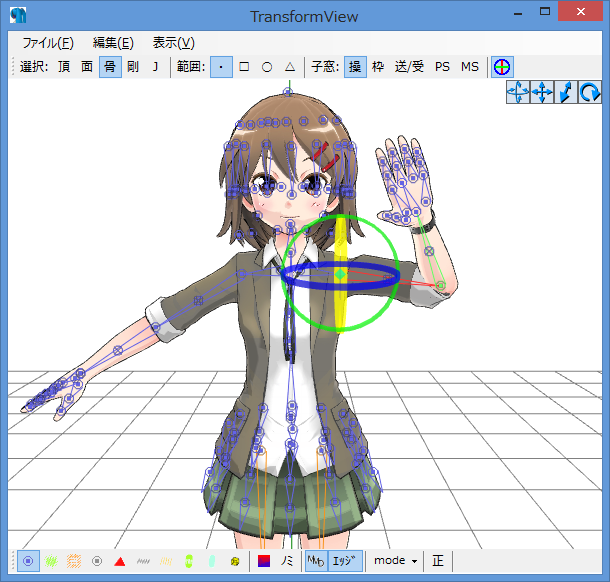The image size is (610, 582).
Task: Click the red triangle icon in bottom toolbar
Action: pyautogui.click(x=120, y=561)
